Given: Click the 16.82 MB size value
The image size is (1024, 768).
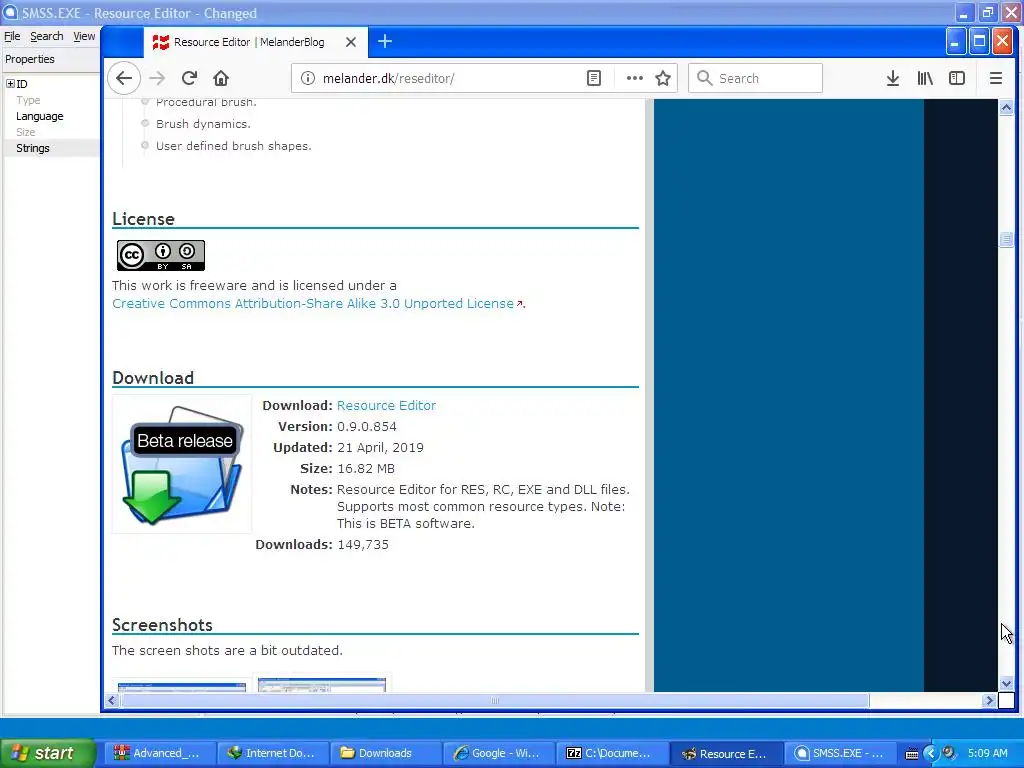Looking at the screenshot, I should (366, 469).
